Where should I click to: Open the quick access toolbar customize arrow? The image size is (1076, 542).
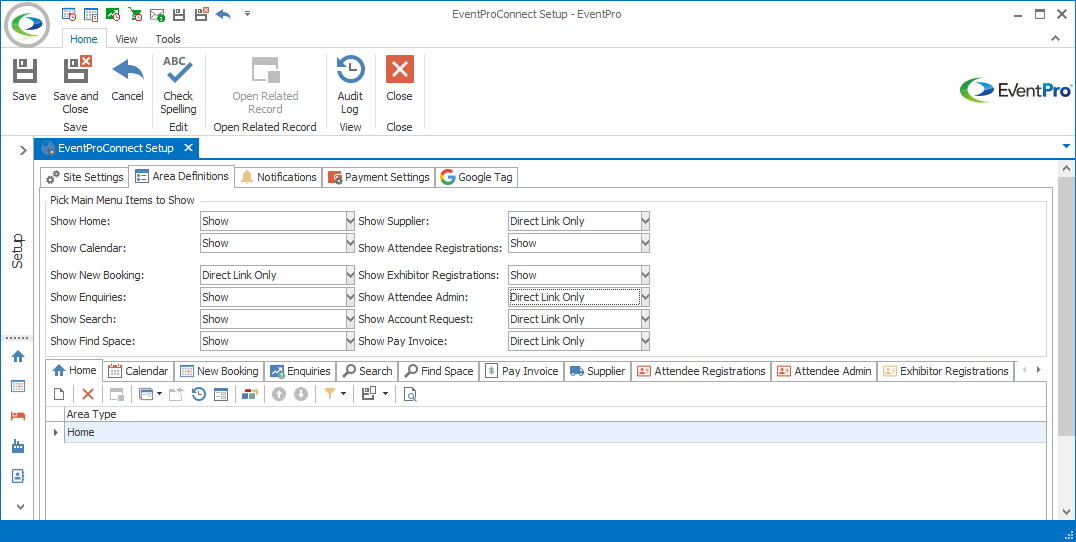[247, 14]
